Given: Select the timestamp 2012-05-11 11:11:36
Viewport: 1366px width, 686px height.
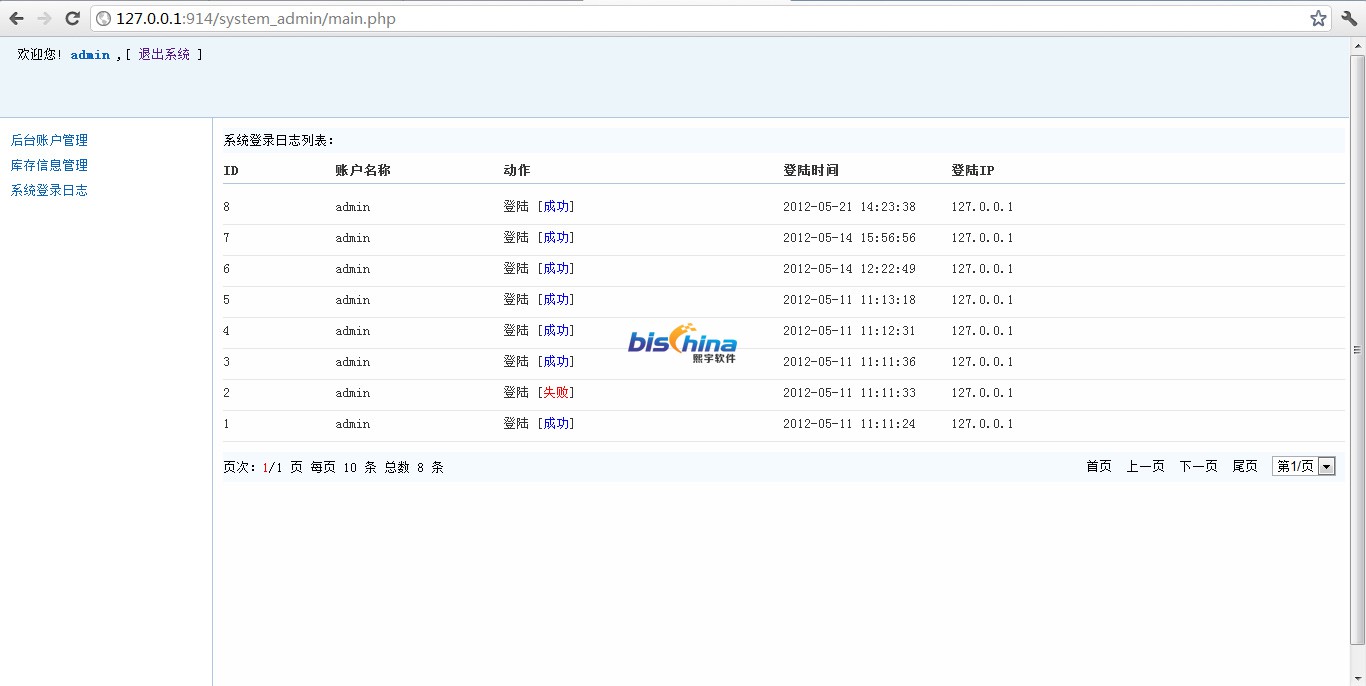Looking at the screenshot, I should pyautogui.click(x=849, y=362).
